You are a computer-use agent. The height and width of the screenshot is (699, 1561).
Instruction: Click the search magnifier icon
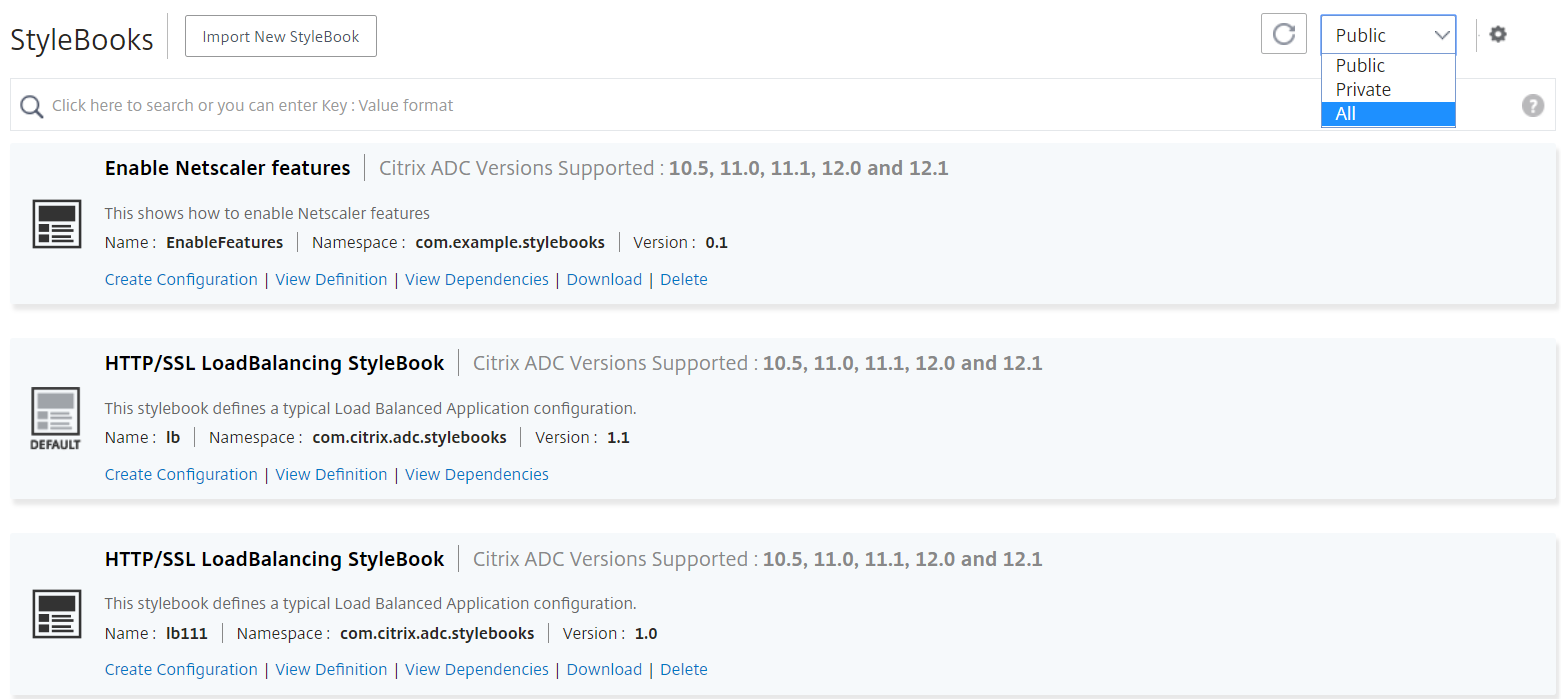(x=32, y=106)
